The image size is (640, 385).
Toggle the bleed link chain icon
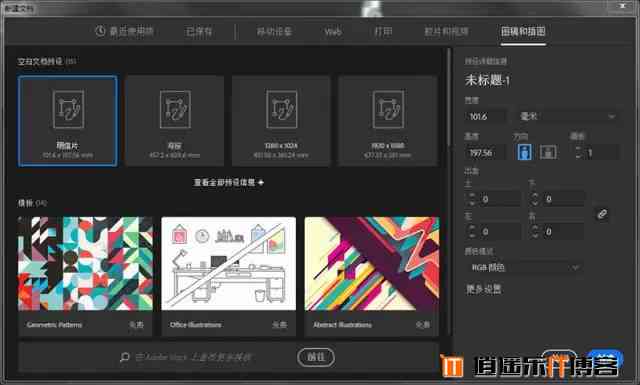point(602,214)
